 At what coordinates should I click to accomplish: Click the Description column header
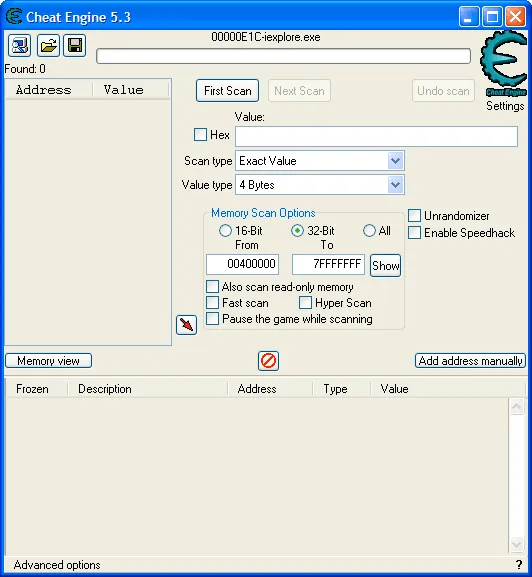coord(148,389)
